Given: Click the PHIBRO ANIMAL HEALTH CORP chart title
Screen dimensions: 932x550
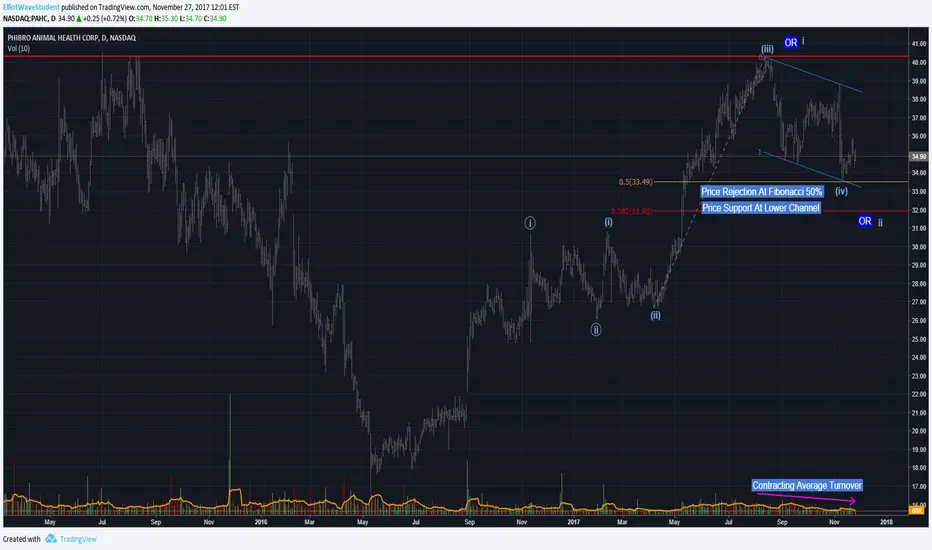Looking at the screenshot, I should point(71,37).
